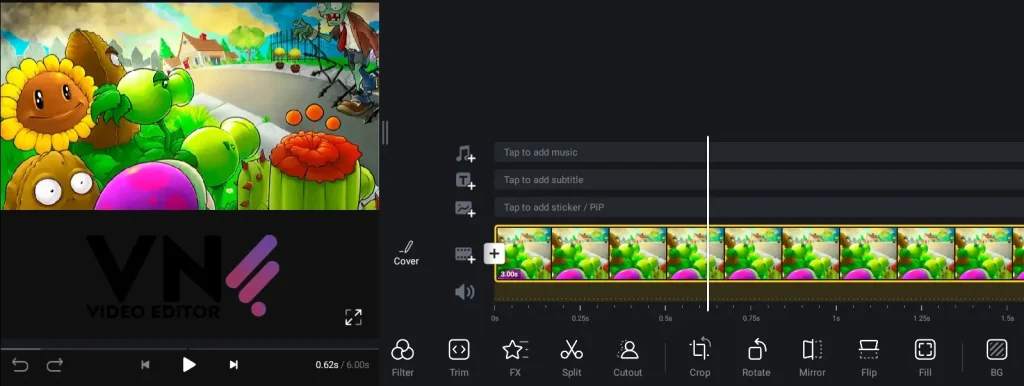Image resolution: width=1024 pixels, height=386 pixels.
Task: Tap to add sticker / PiP track
Action: pos(759,207)
